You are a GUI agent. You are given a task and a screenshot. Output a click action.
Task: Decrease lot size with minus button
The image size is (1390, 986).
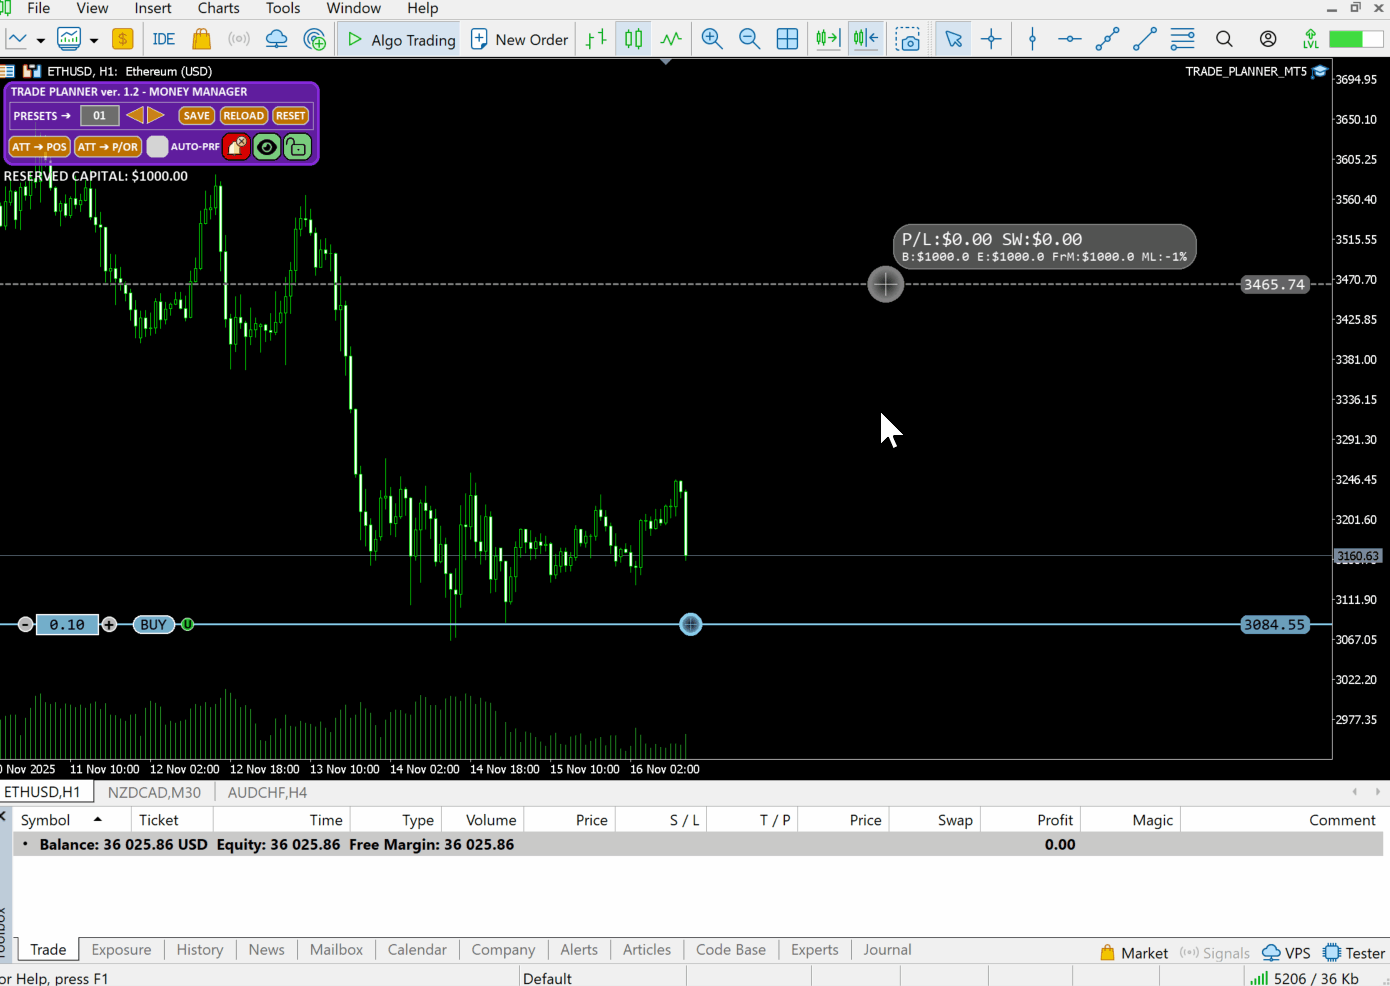tap(26, 625)
